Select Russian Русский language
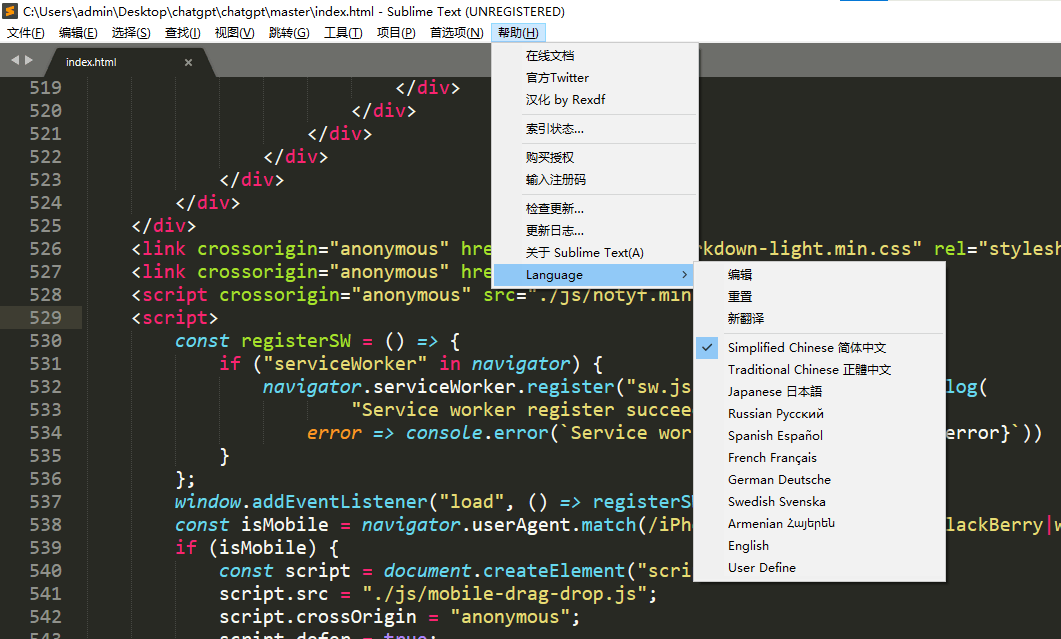The width and height of the screenshot is (1061, 639). [x=819, y=414]
